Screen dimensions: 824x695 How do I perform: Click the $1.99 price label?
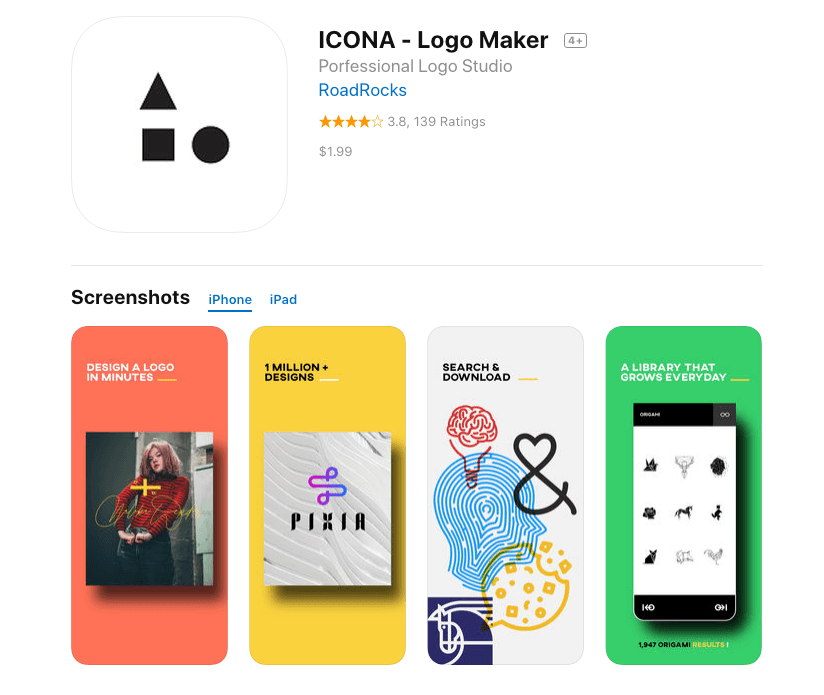coord(335,152)
